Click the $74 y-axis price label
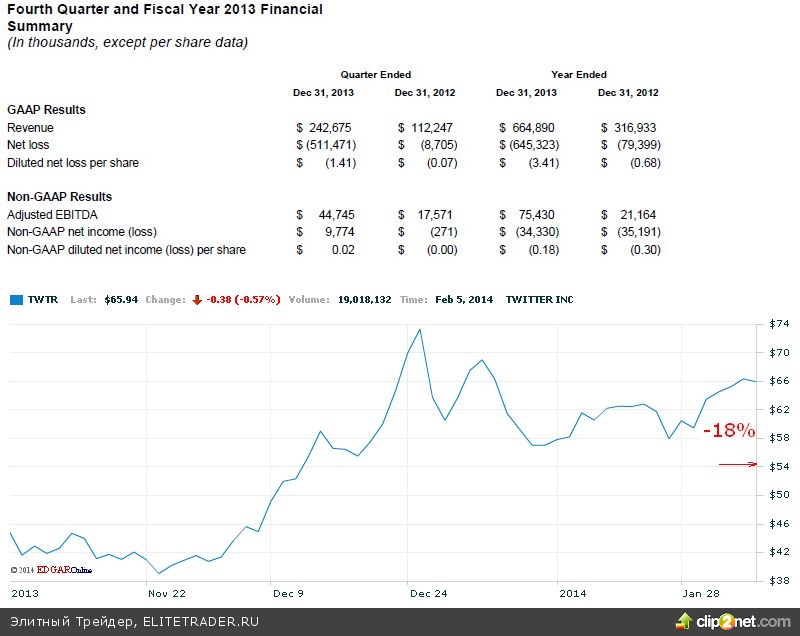Viewport: 800px width, 636px height. 779,324
